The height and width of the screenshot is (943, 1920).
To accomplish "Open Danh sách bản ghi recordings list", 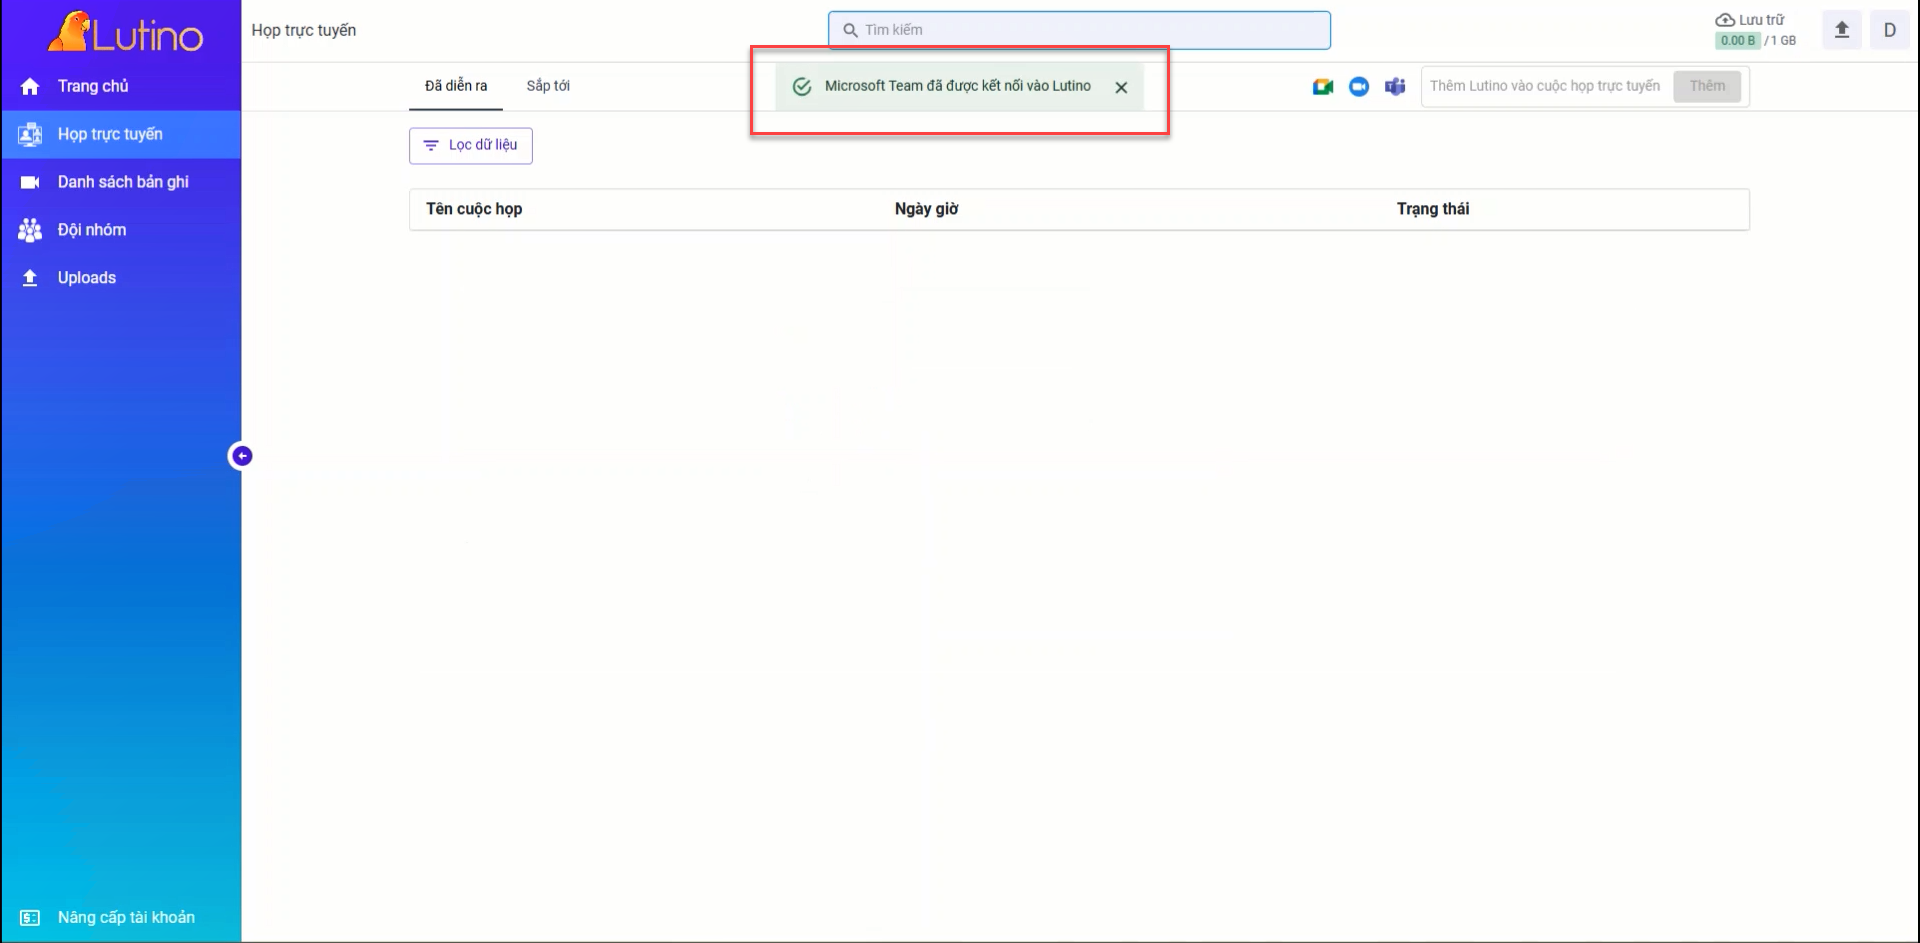I will click(x=120, y=182).
